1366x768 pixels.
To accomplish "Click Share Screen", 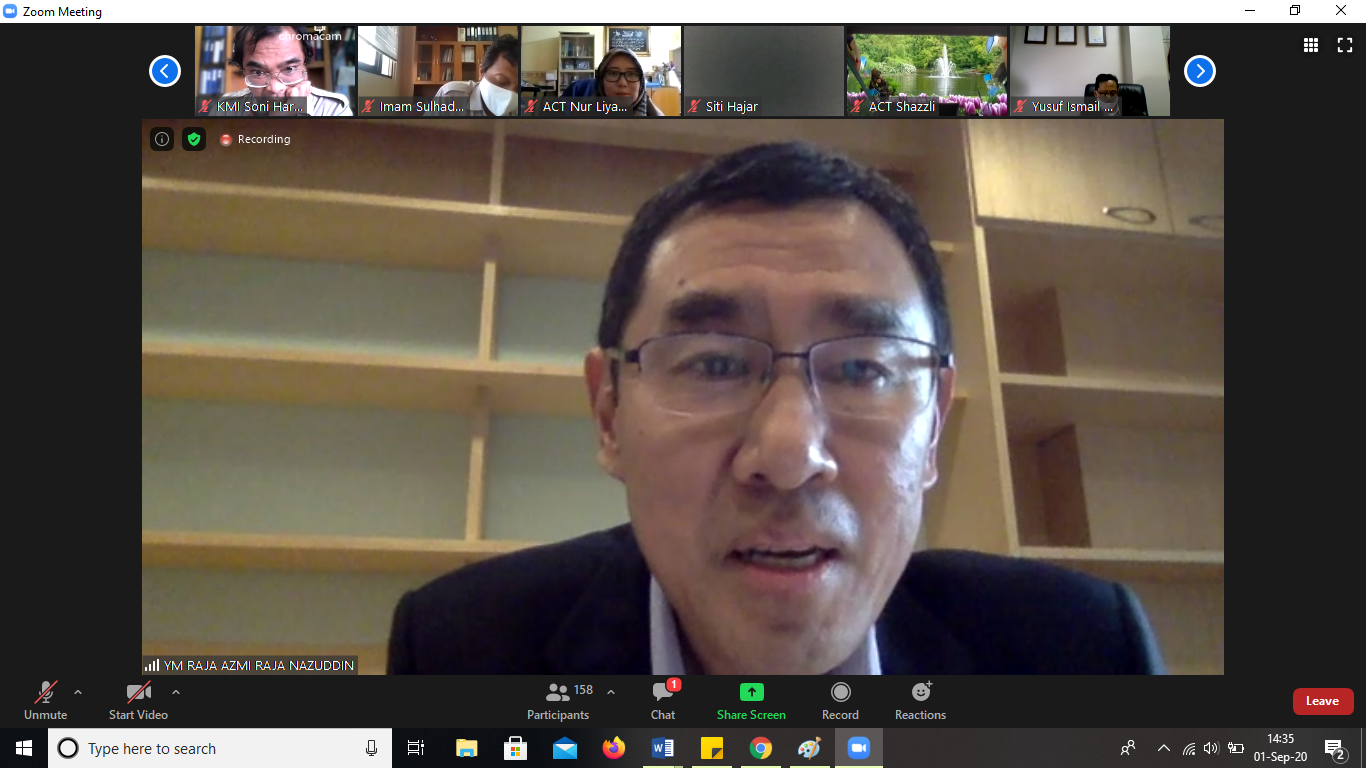I will point(751,700).
